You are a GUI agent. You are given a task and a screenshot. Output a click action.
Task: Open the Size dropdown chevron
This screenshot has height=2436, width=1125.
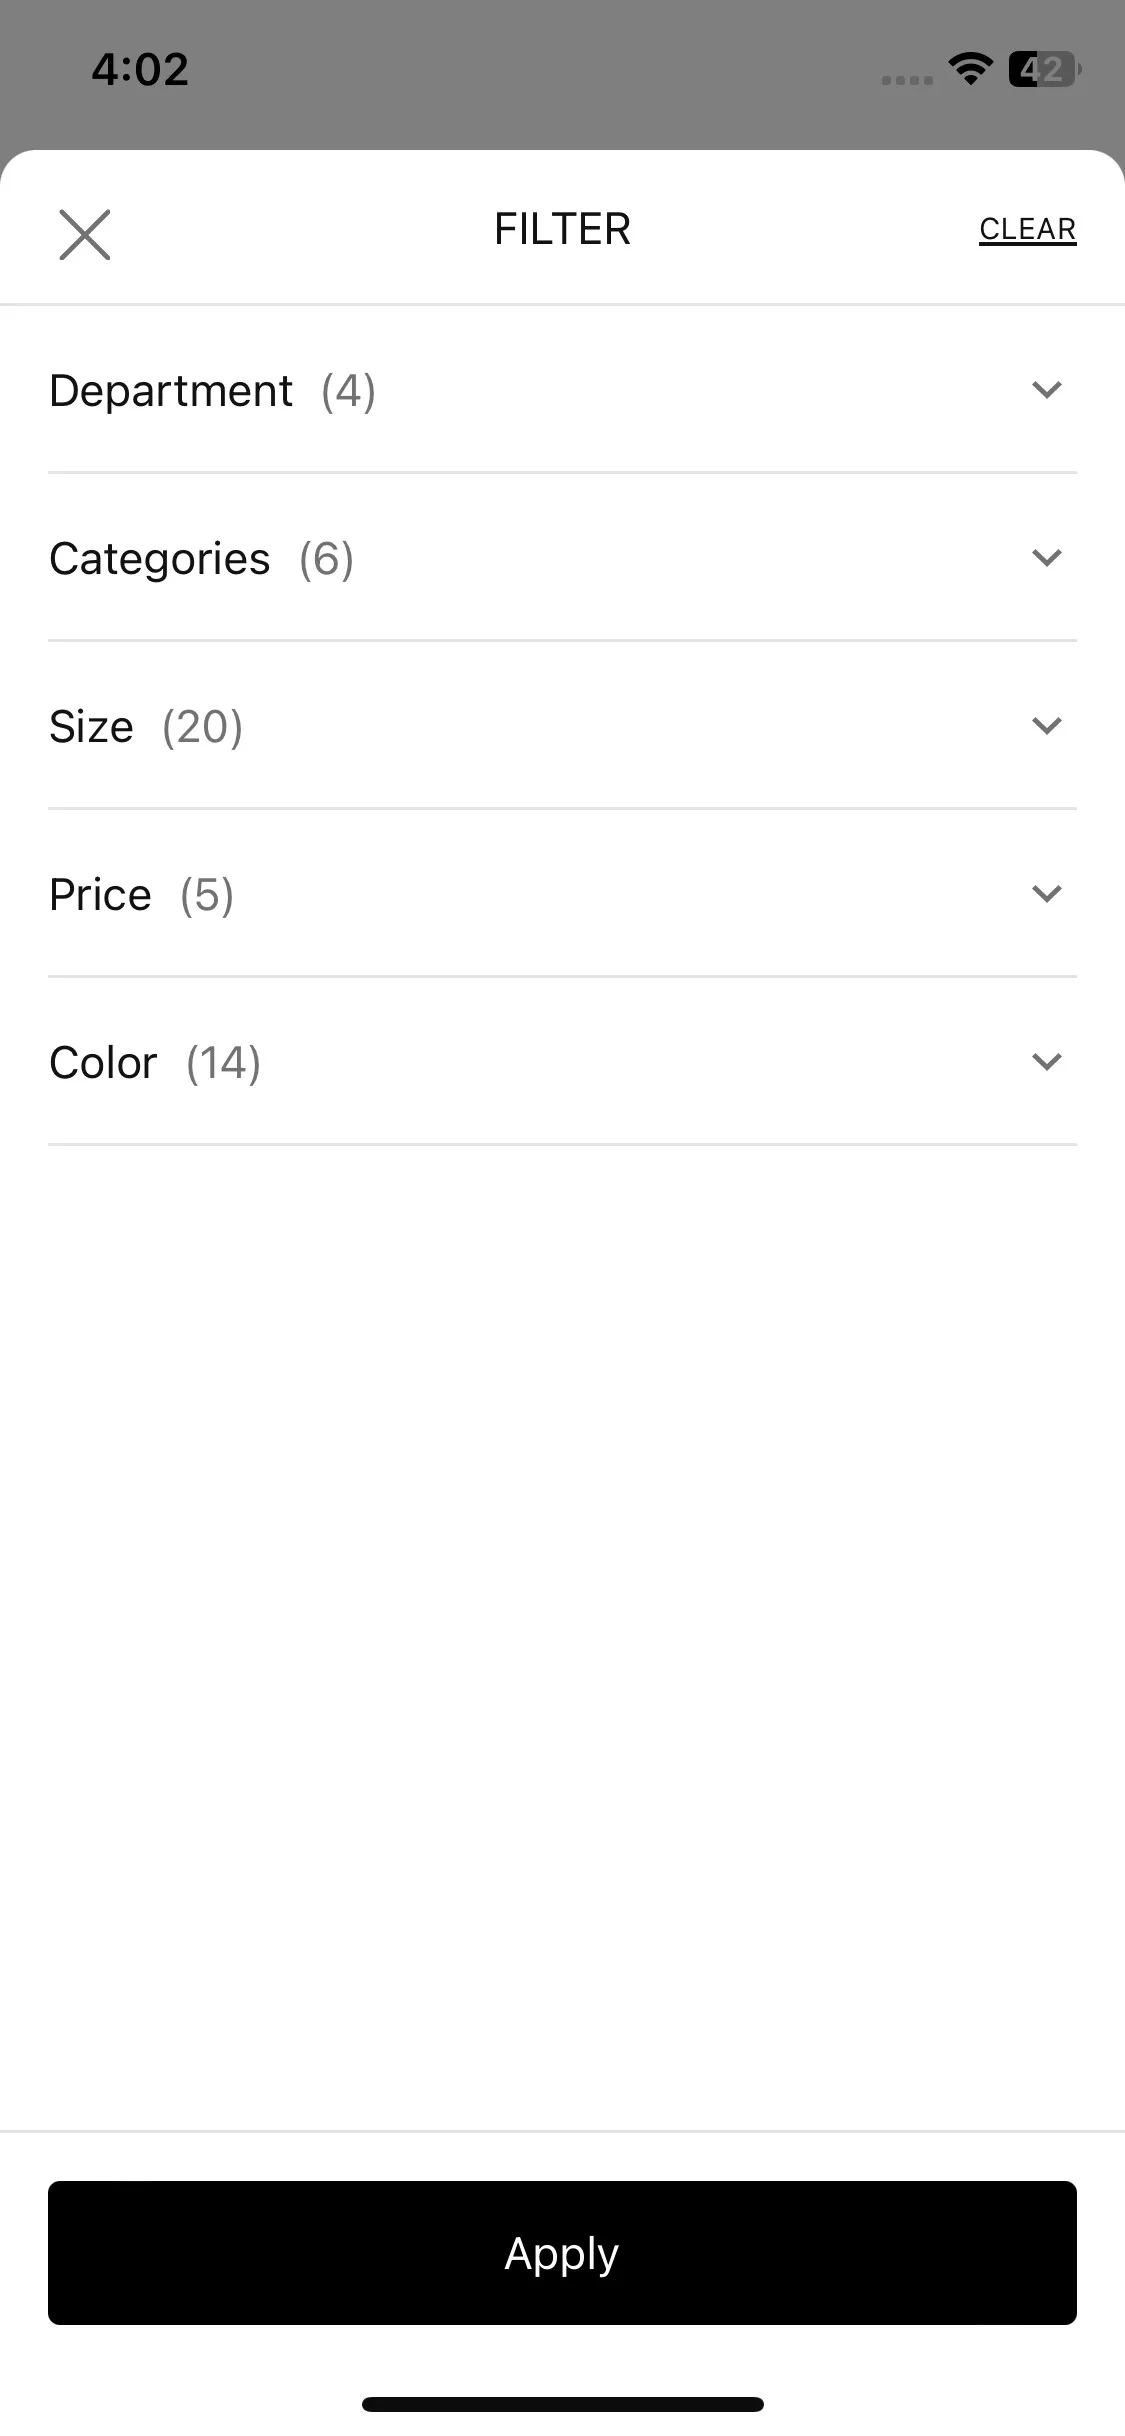click(x=1046, y=725)
